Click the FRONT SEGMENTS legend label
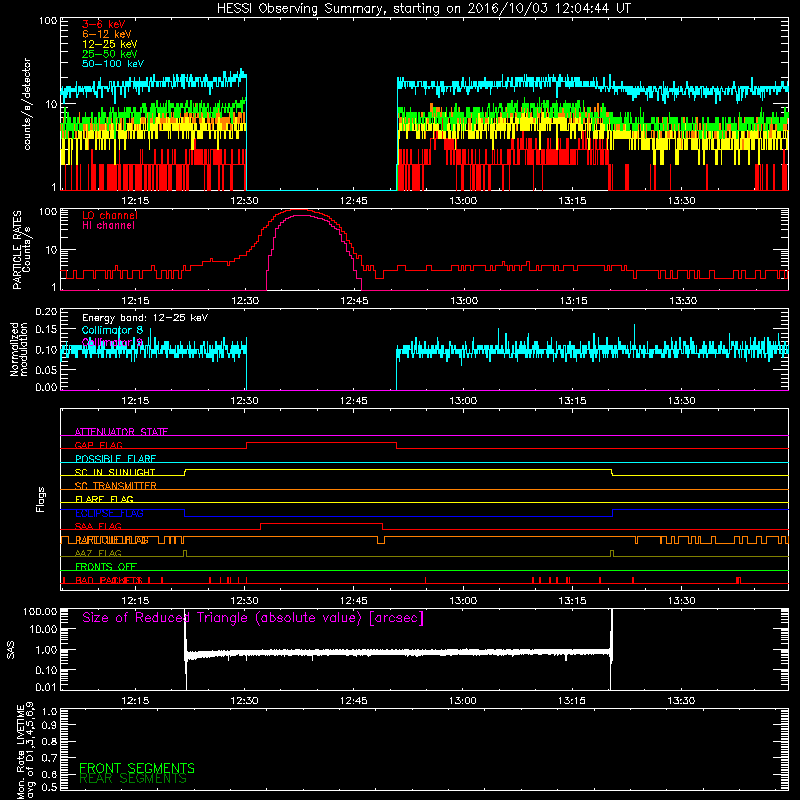Viewport: 800px width, 800px height. coord(137,768)
